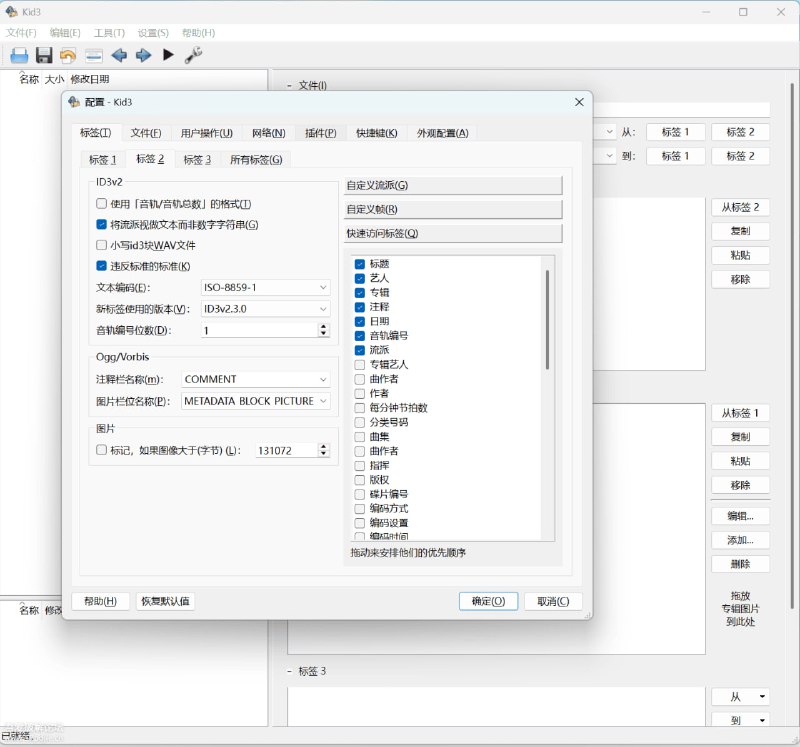Click the save floppy disk icon

44,55
